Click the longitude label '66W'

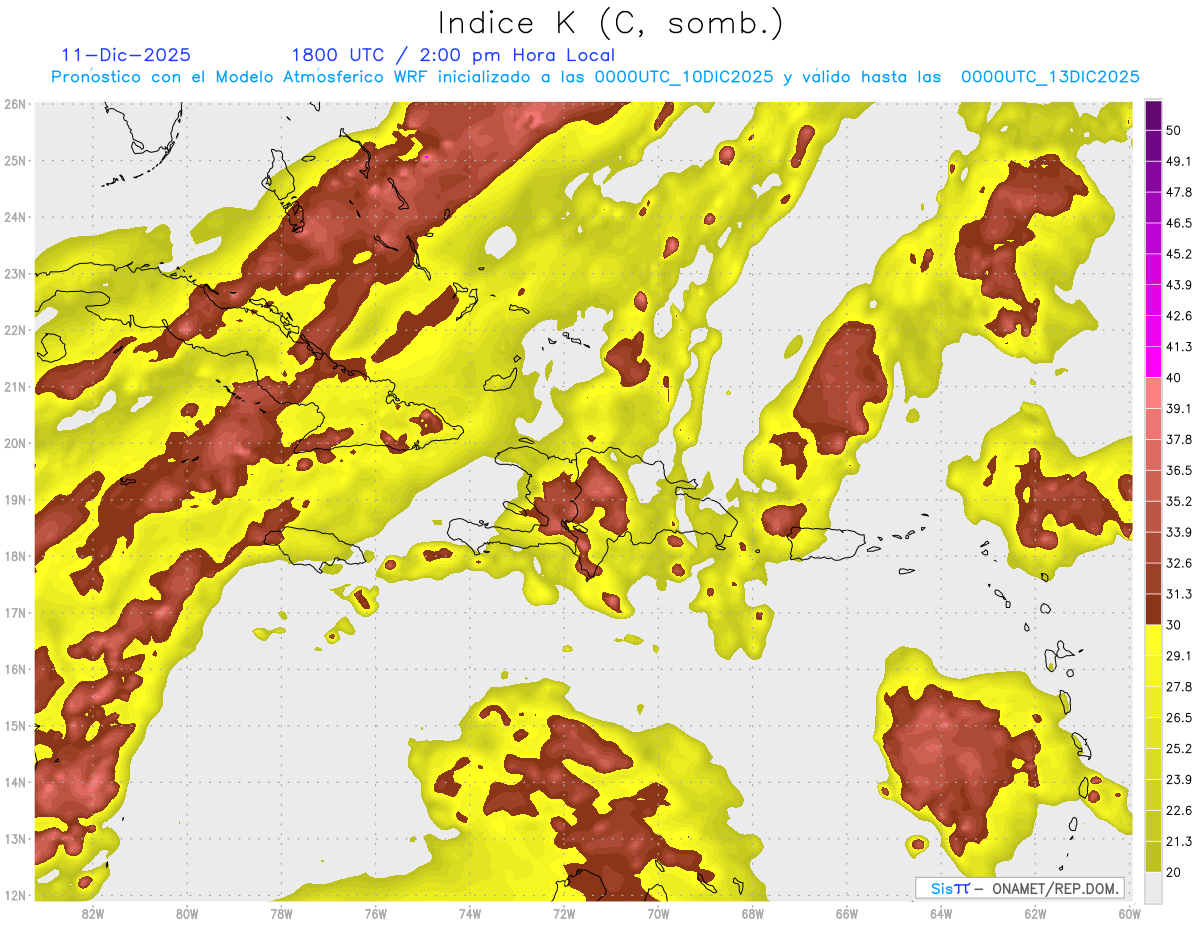coord(847,914)
